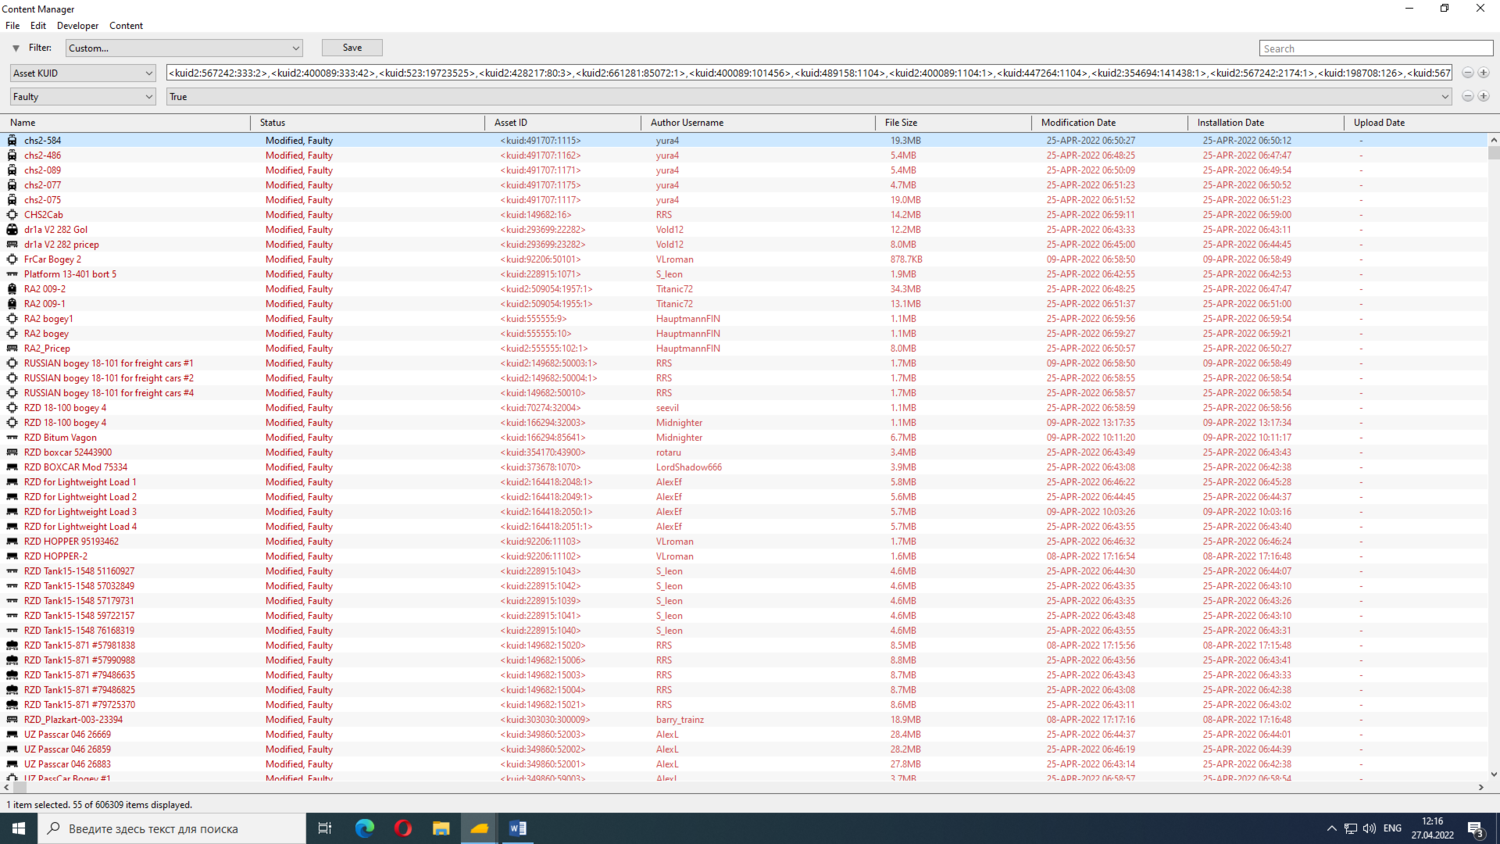The width and height of the screenshot is (1500, 844).
Task: Sort by the Installation Date column header
Action: 1266,123
